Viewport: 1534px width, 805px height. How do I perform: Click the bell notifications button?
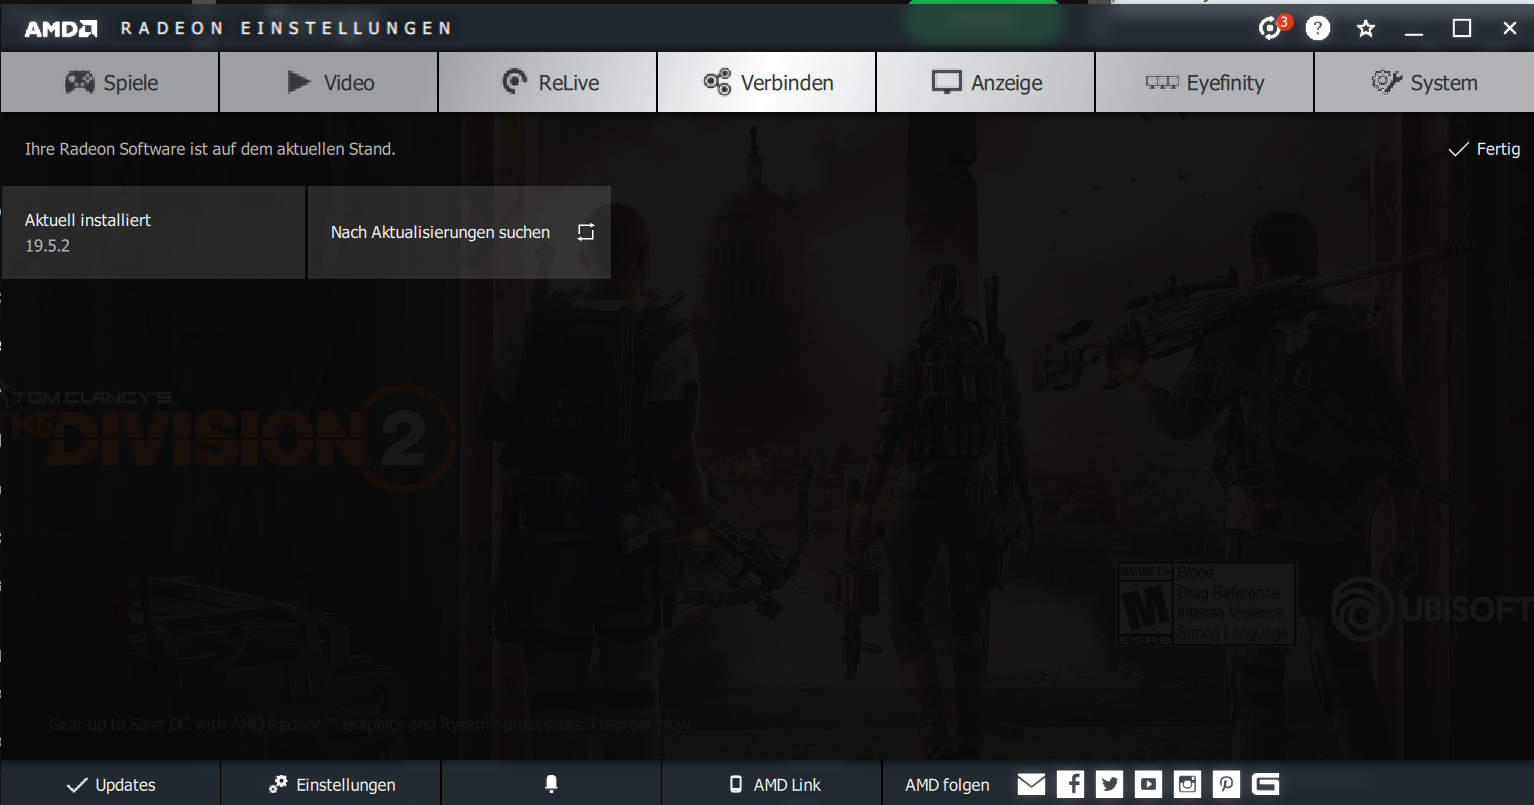551,784
